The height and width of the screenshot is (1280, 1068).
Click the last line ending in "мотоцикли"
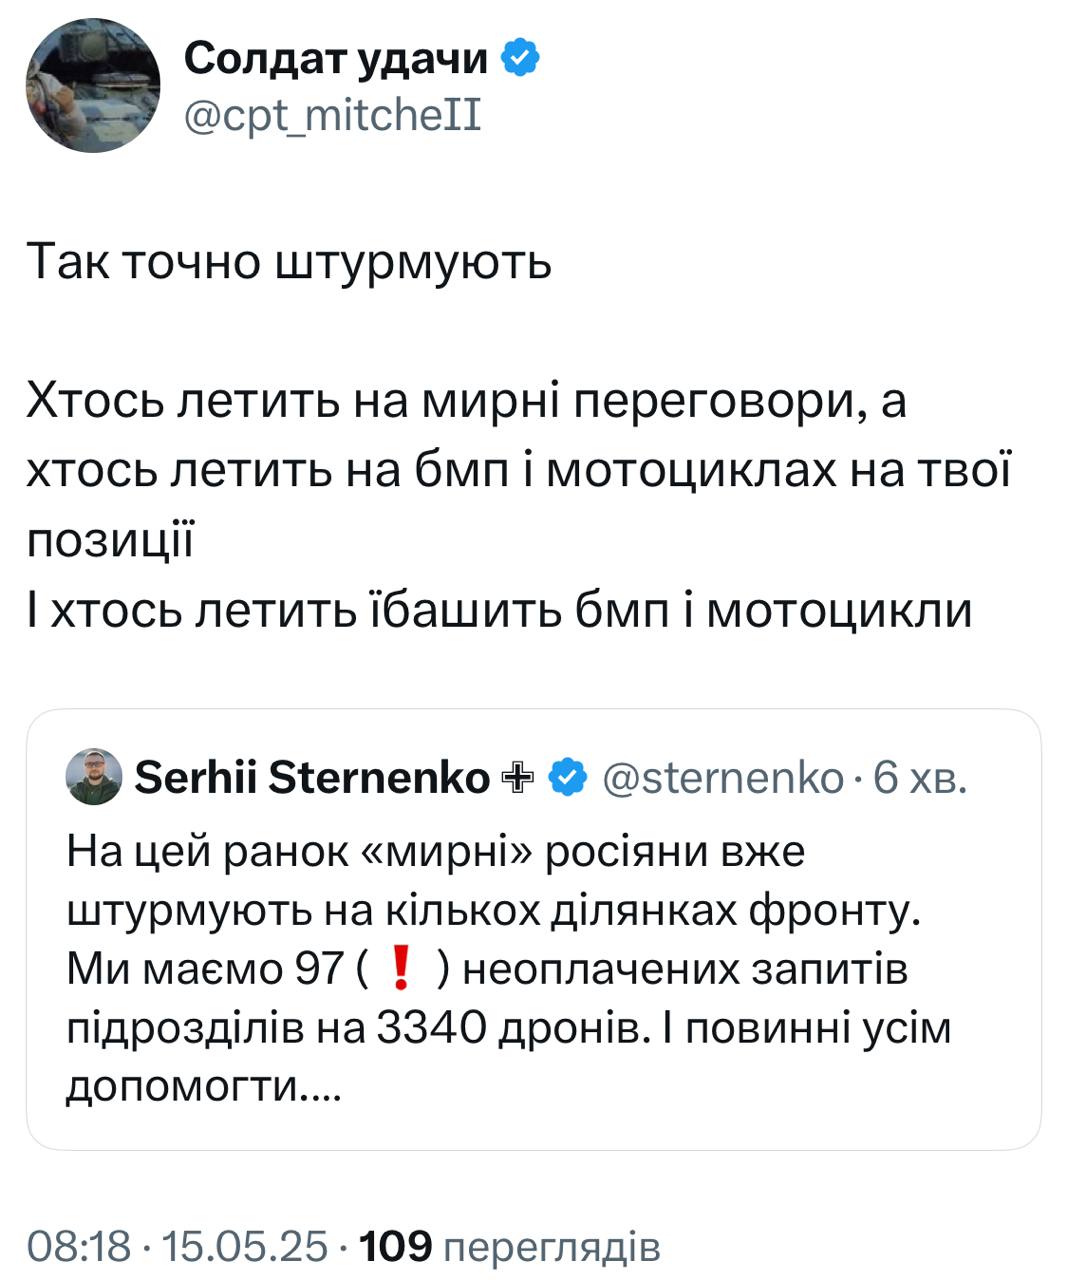point(500,609)
